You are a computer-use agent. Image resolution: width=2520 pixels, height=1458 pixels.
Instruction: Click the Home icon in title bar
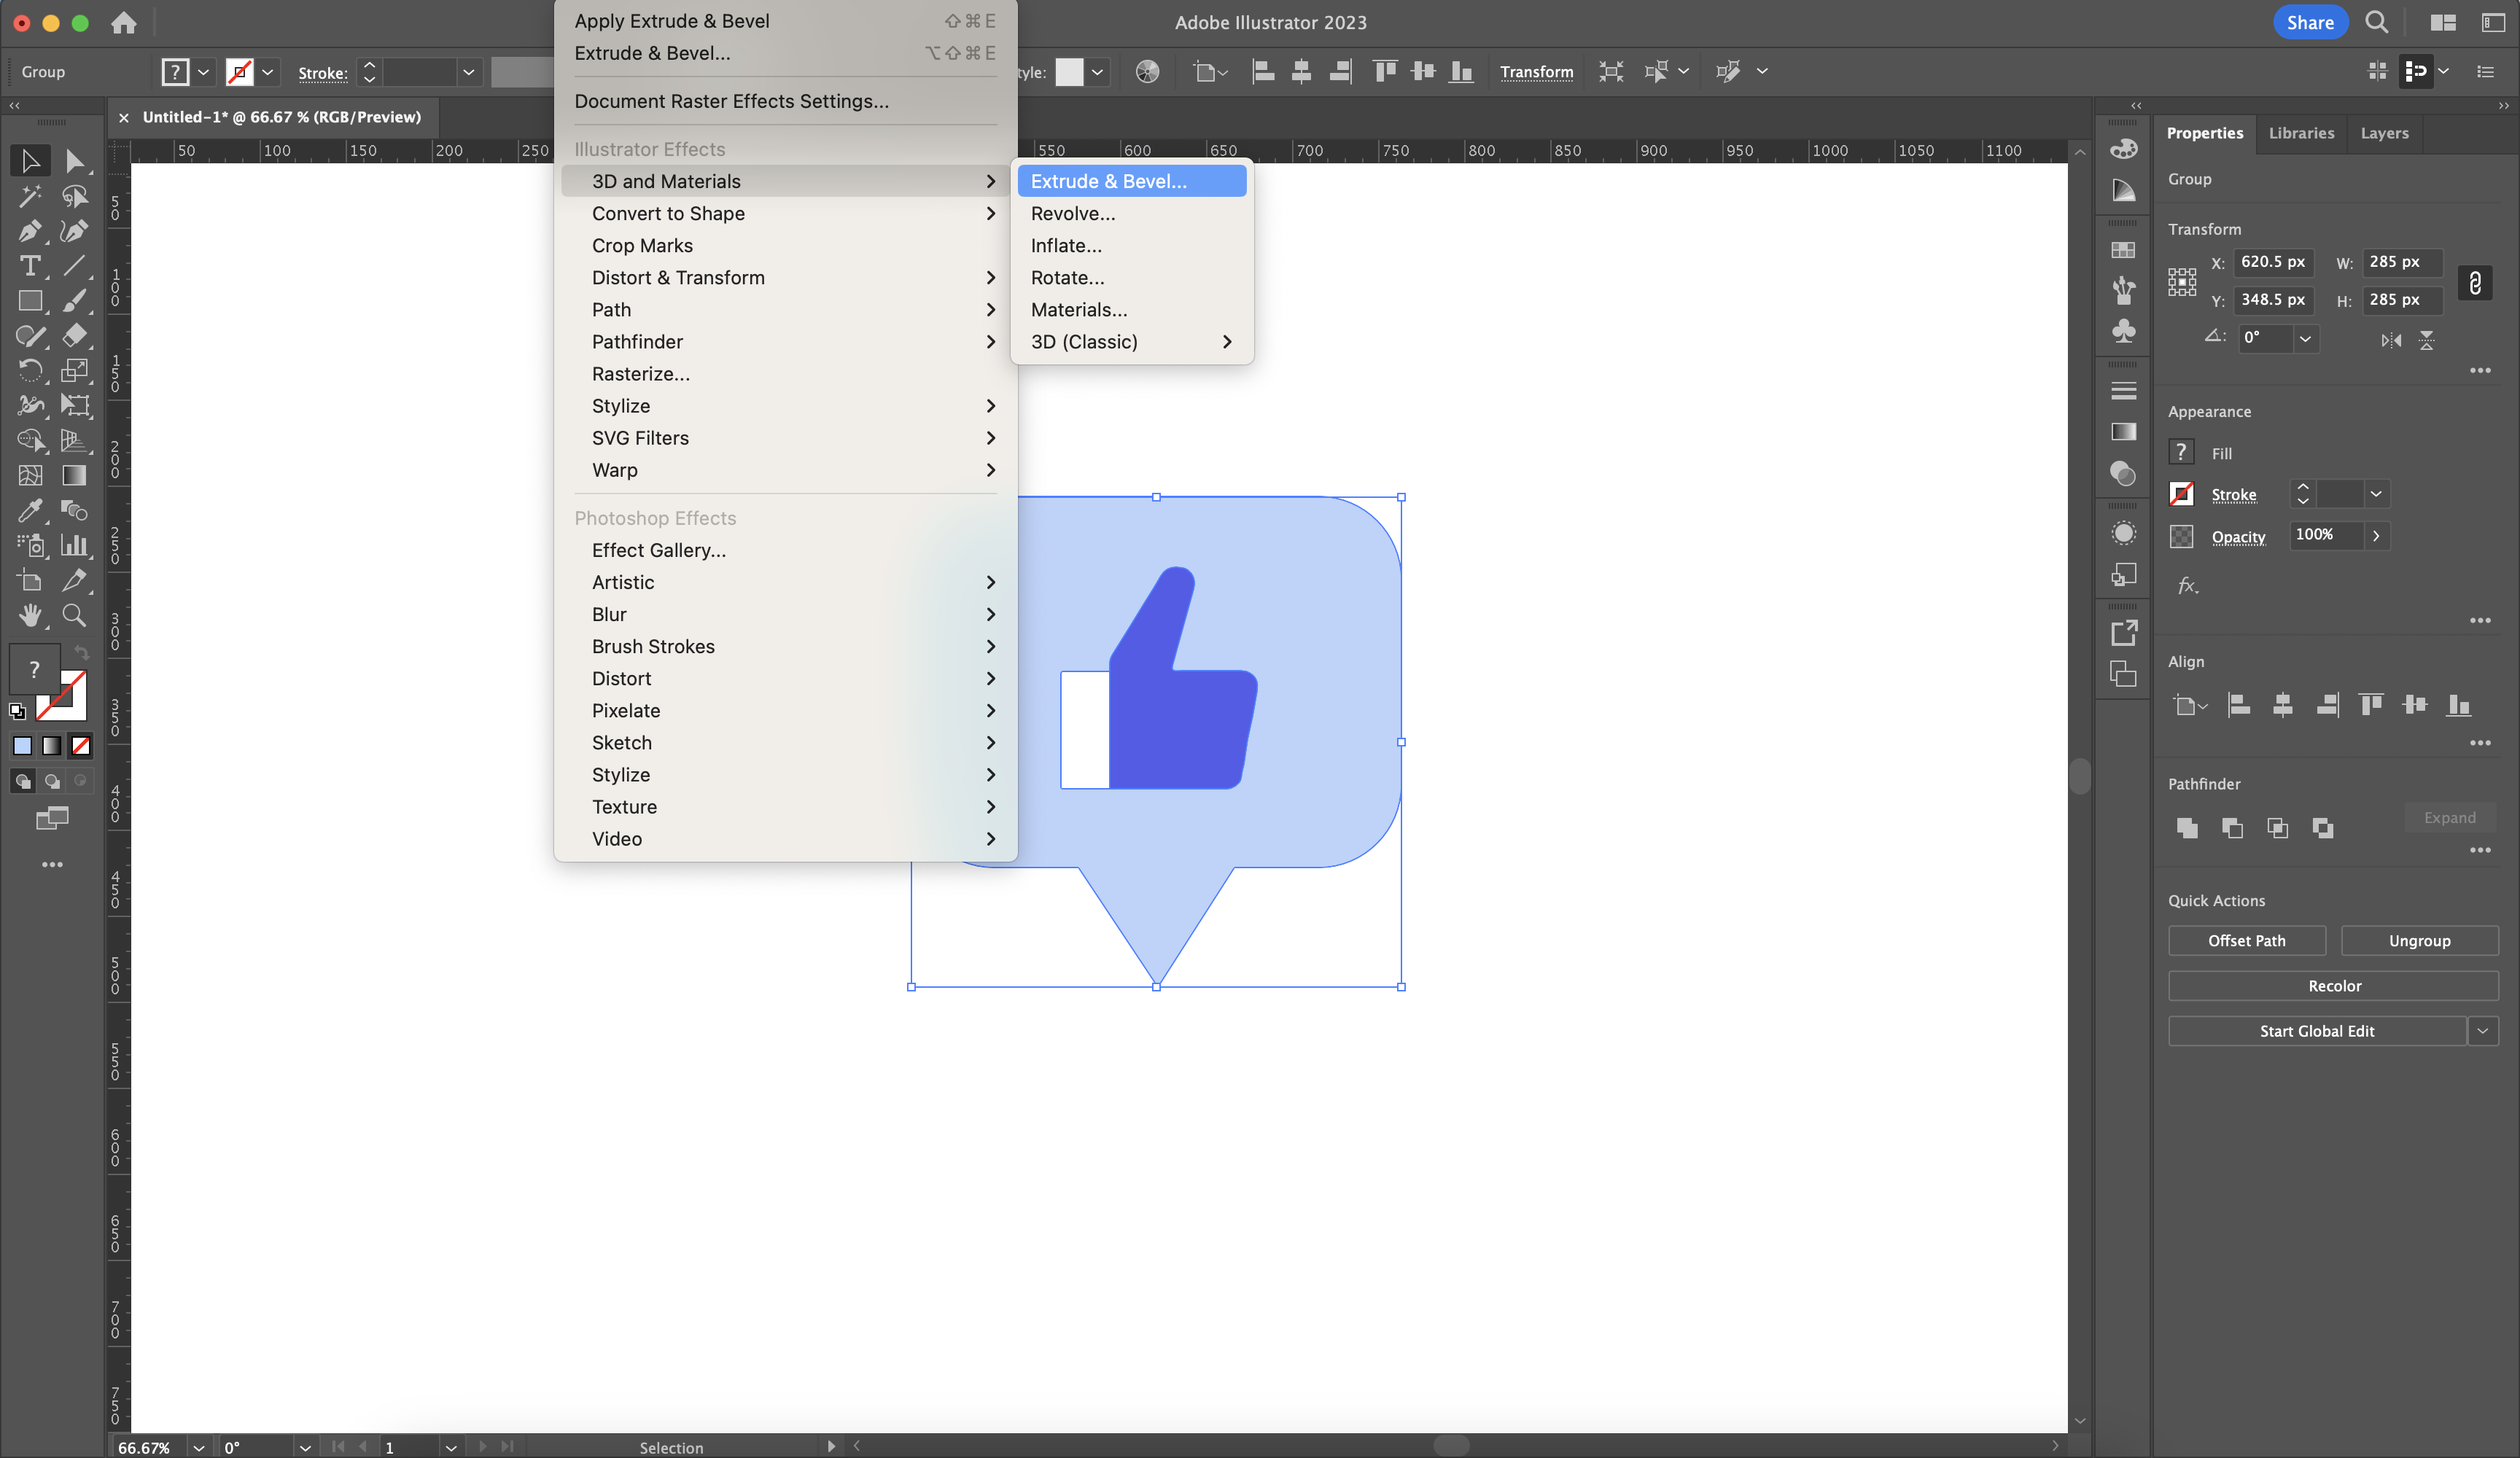coord(124,22)
